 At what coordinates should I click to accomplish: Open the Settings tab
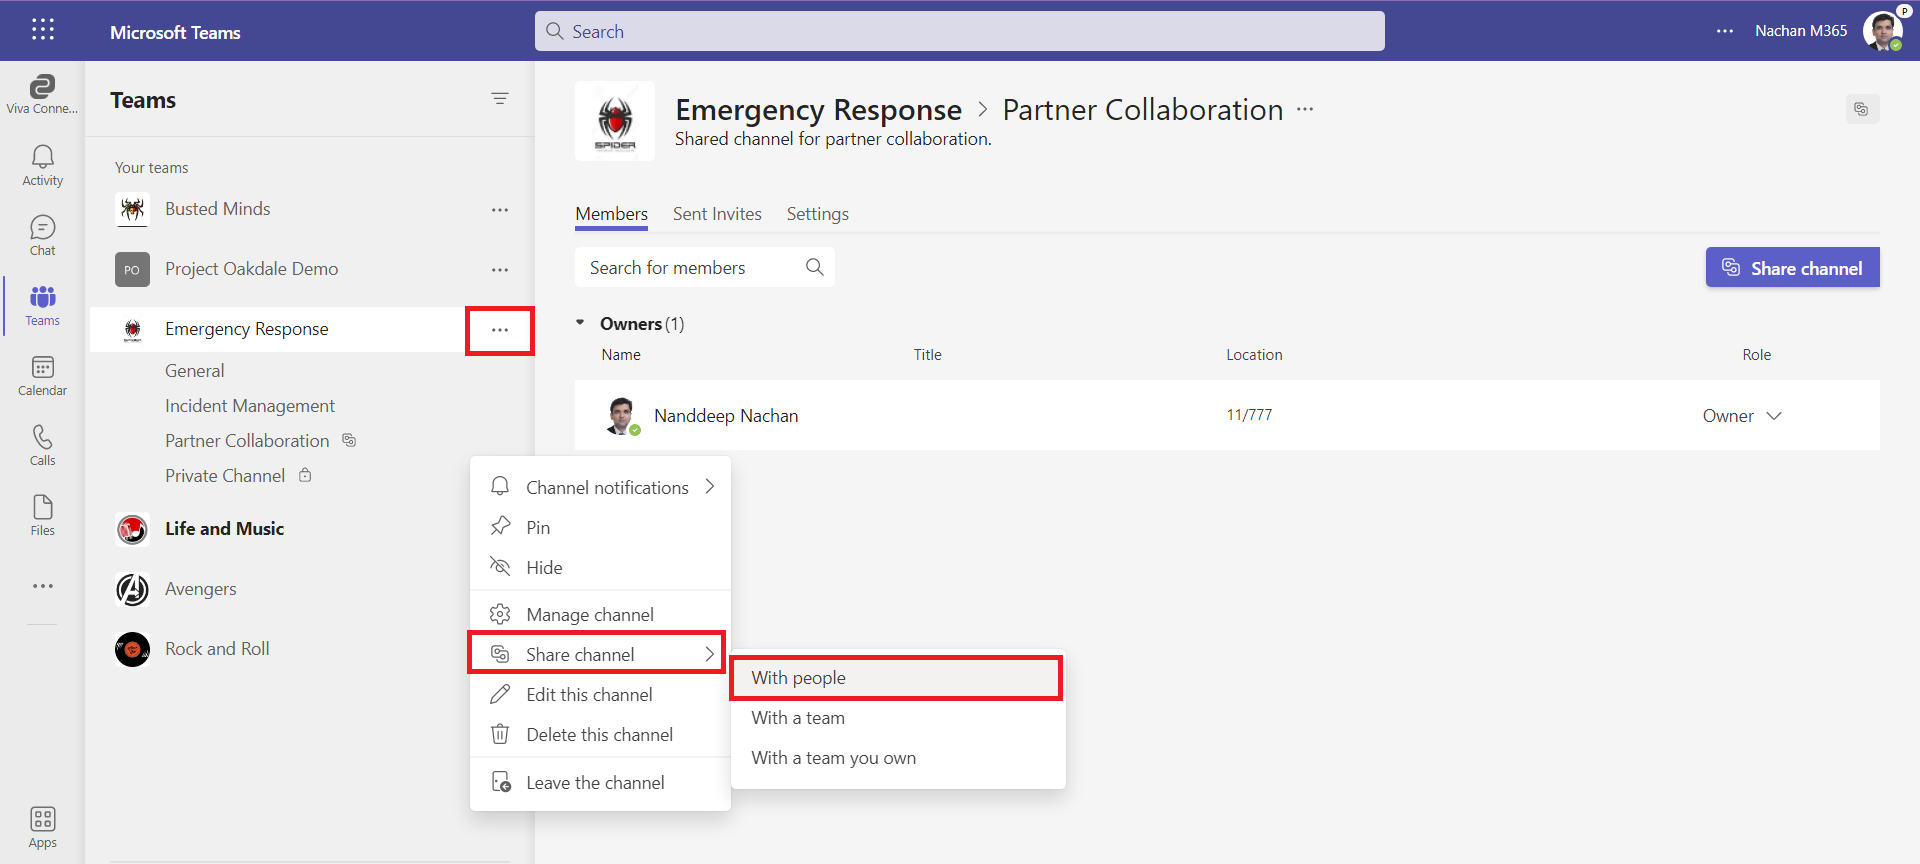[817, 214]
